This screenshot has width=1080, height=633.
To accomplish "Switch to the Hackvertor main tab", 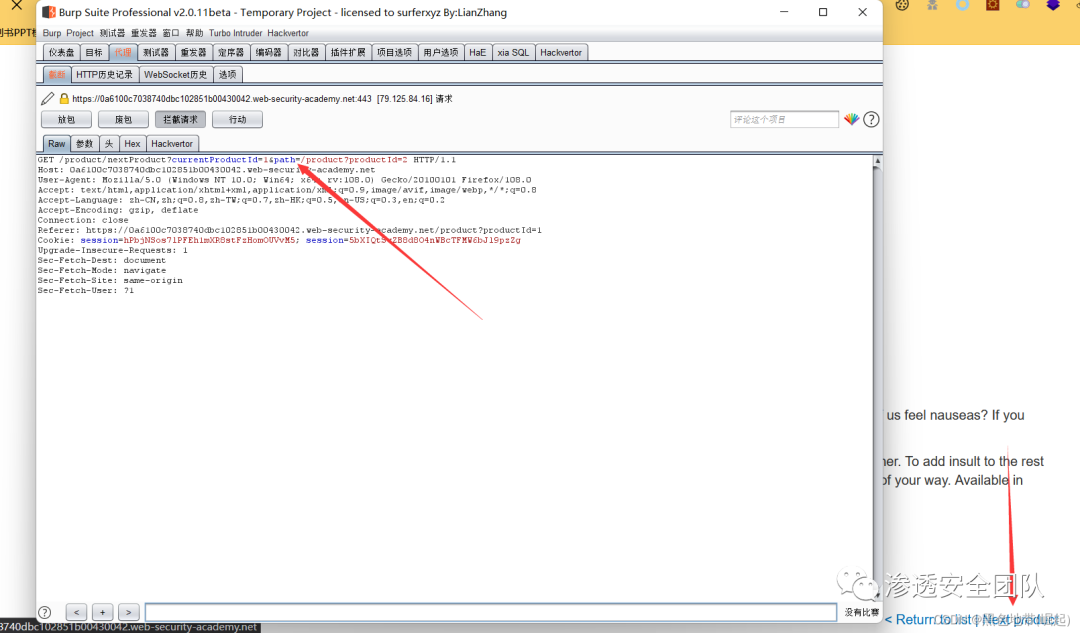I will pyautogui.click(x=561, y=52).
